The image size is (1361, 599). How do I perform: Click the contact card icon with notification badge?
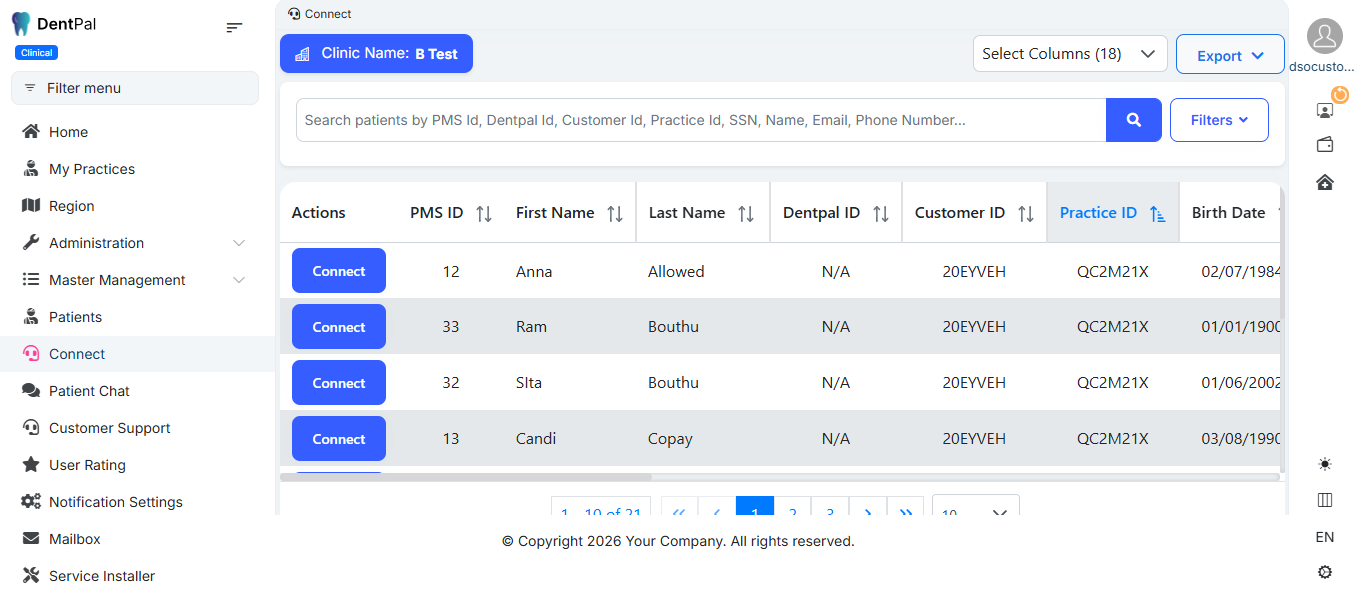point(1325,109)
